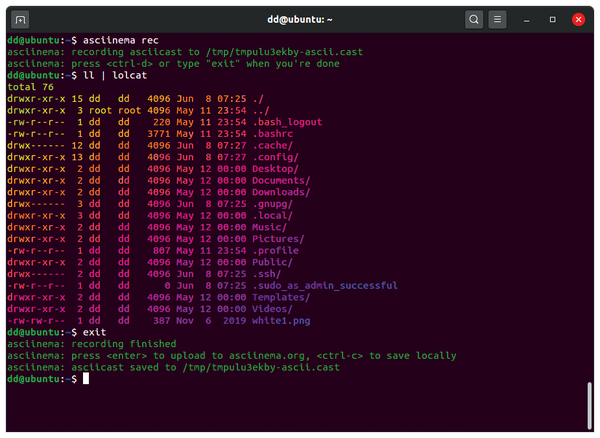Open the terminal search tool
600x438 pixels.
point(474,20)
